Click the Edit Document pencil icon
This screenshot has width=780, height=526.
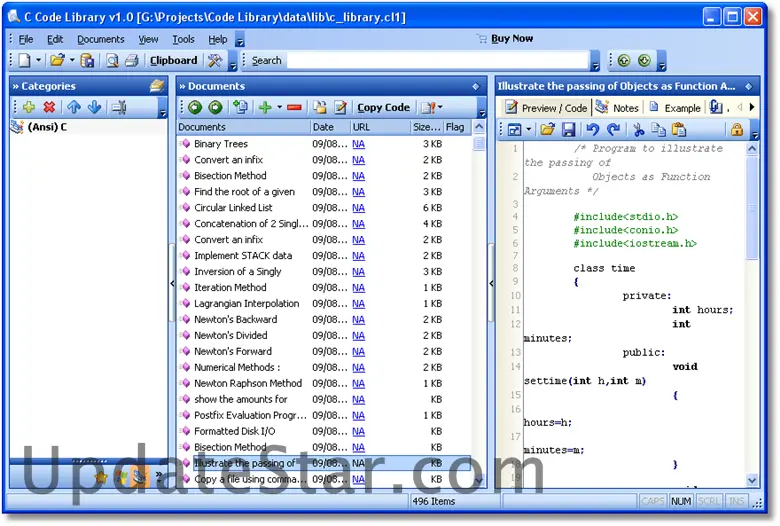coord(340,107)
